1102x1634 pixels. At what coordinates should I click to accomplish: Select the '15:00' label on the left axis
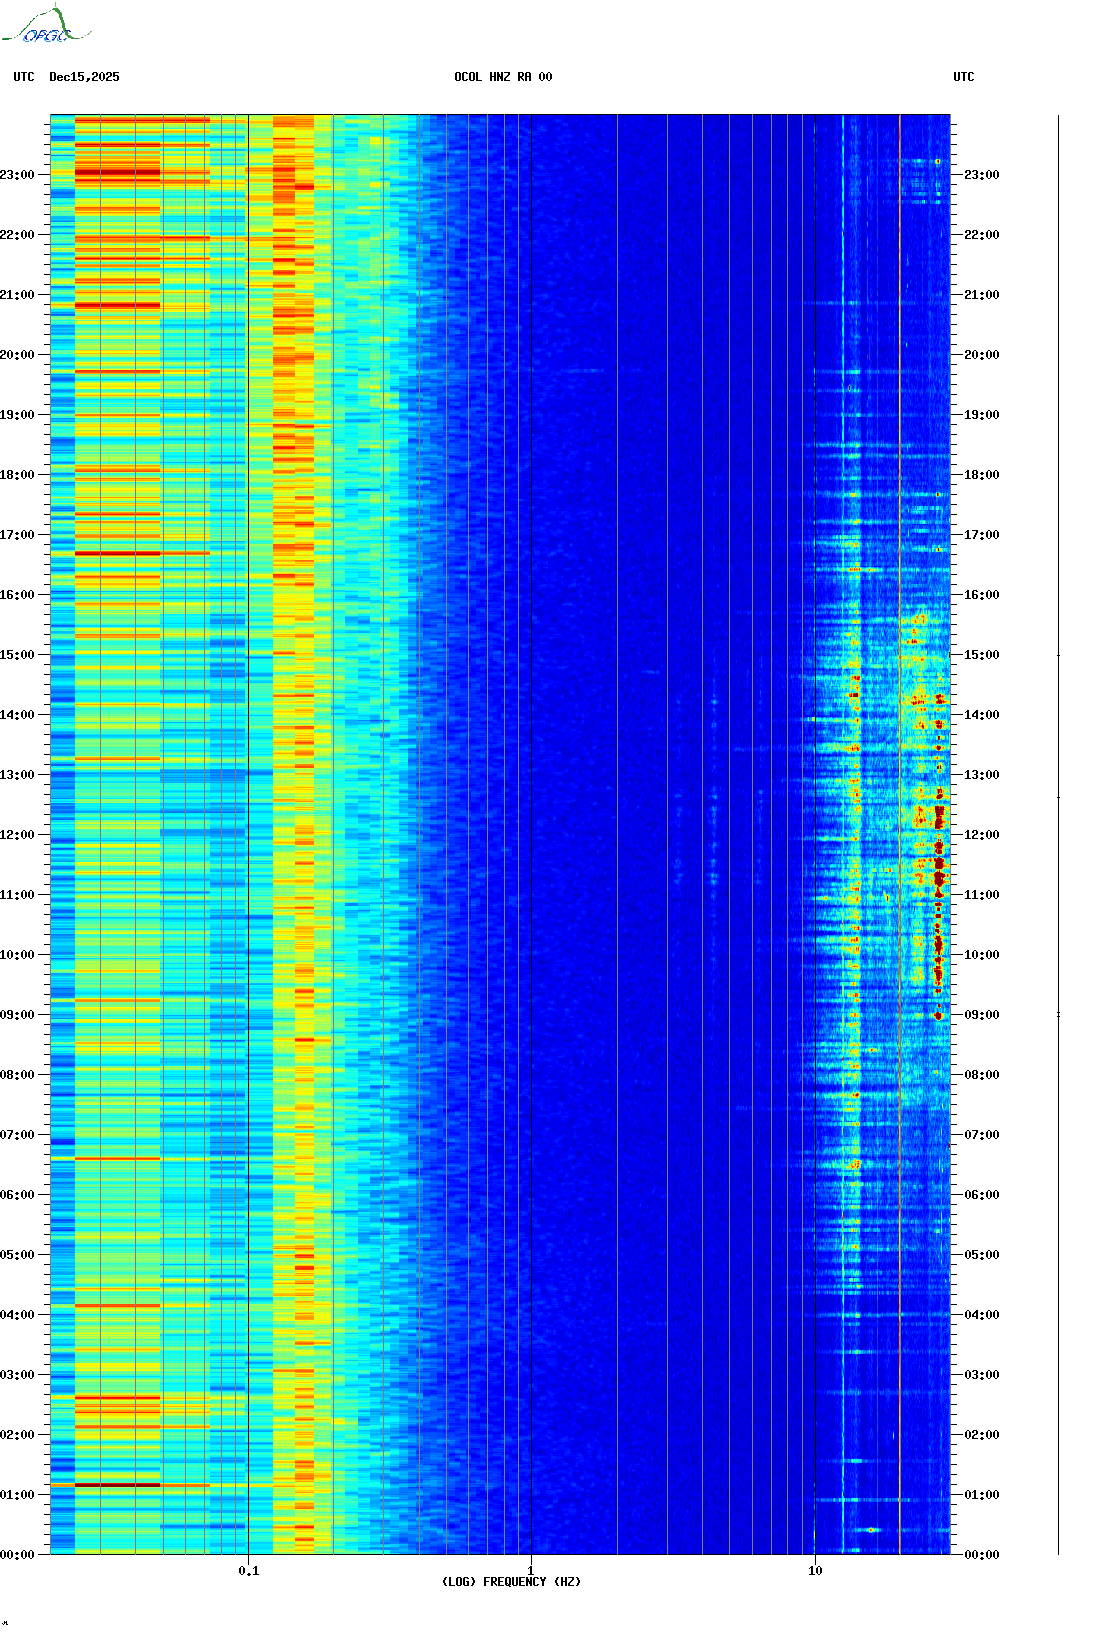pos(17,655)
